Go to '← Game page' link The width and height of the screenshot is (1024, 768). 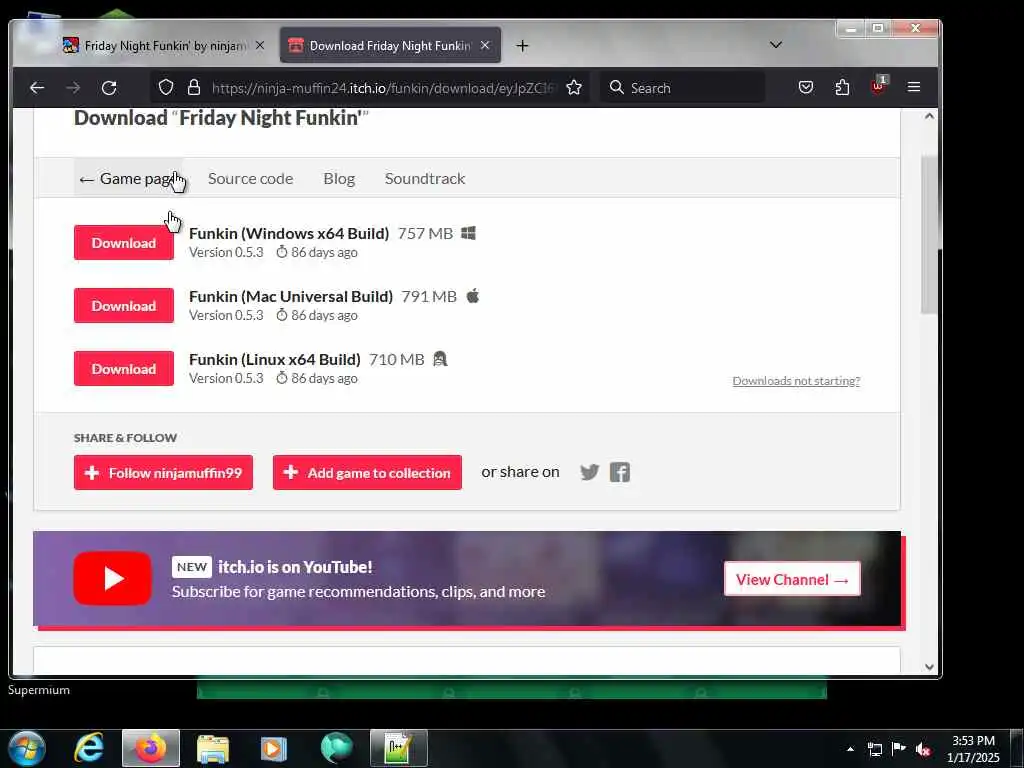(x=129, y=178)
